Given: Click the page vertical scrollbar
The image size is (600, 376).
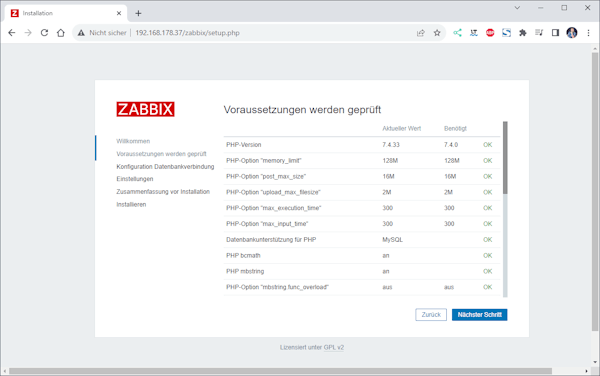Looking at the screenshot, I should [x=595, y=191].
